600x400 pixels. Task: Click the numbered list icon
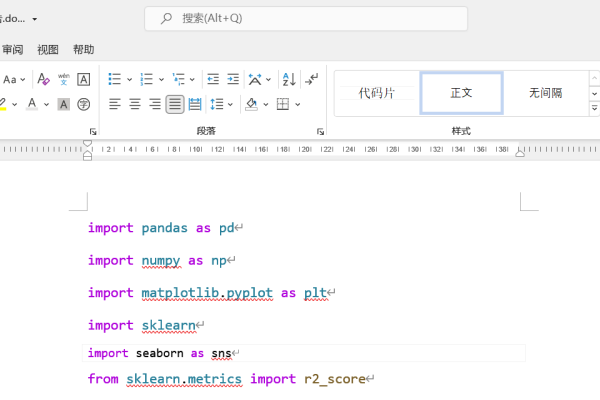pyautogui.click(x=146, y=79)
